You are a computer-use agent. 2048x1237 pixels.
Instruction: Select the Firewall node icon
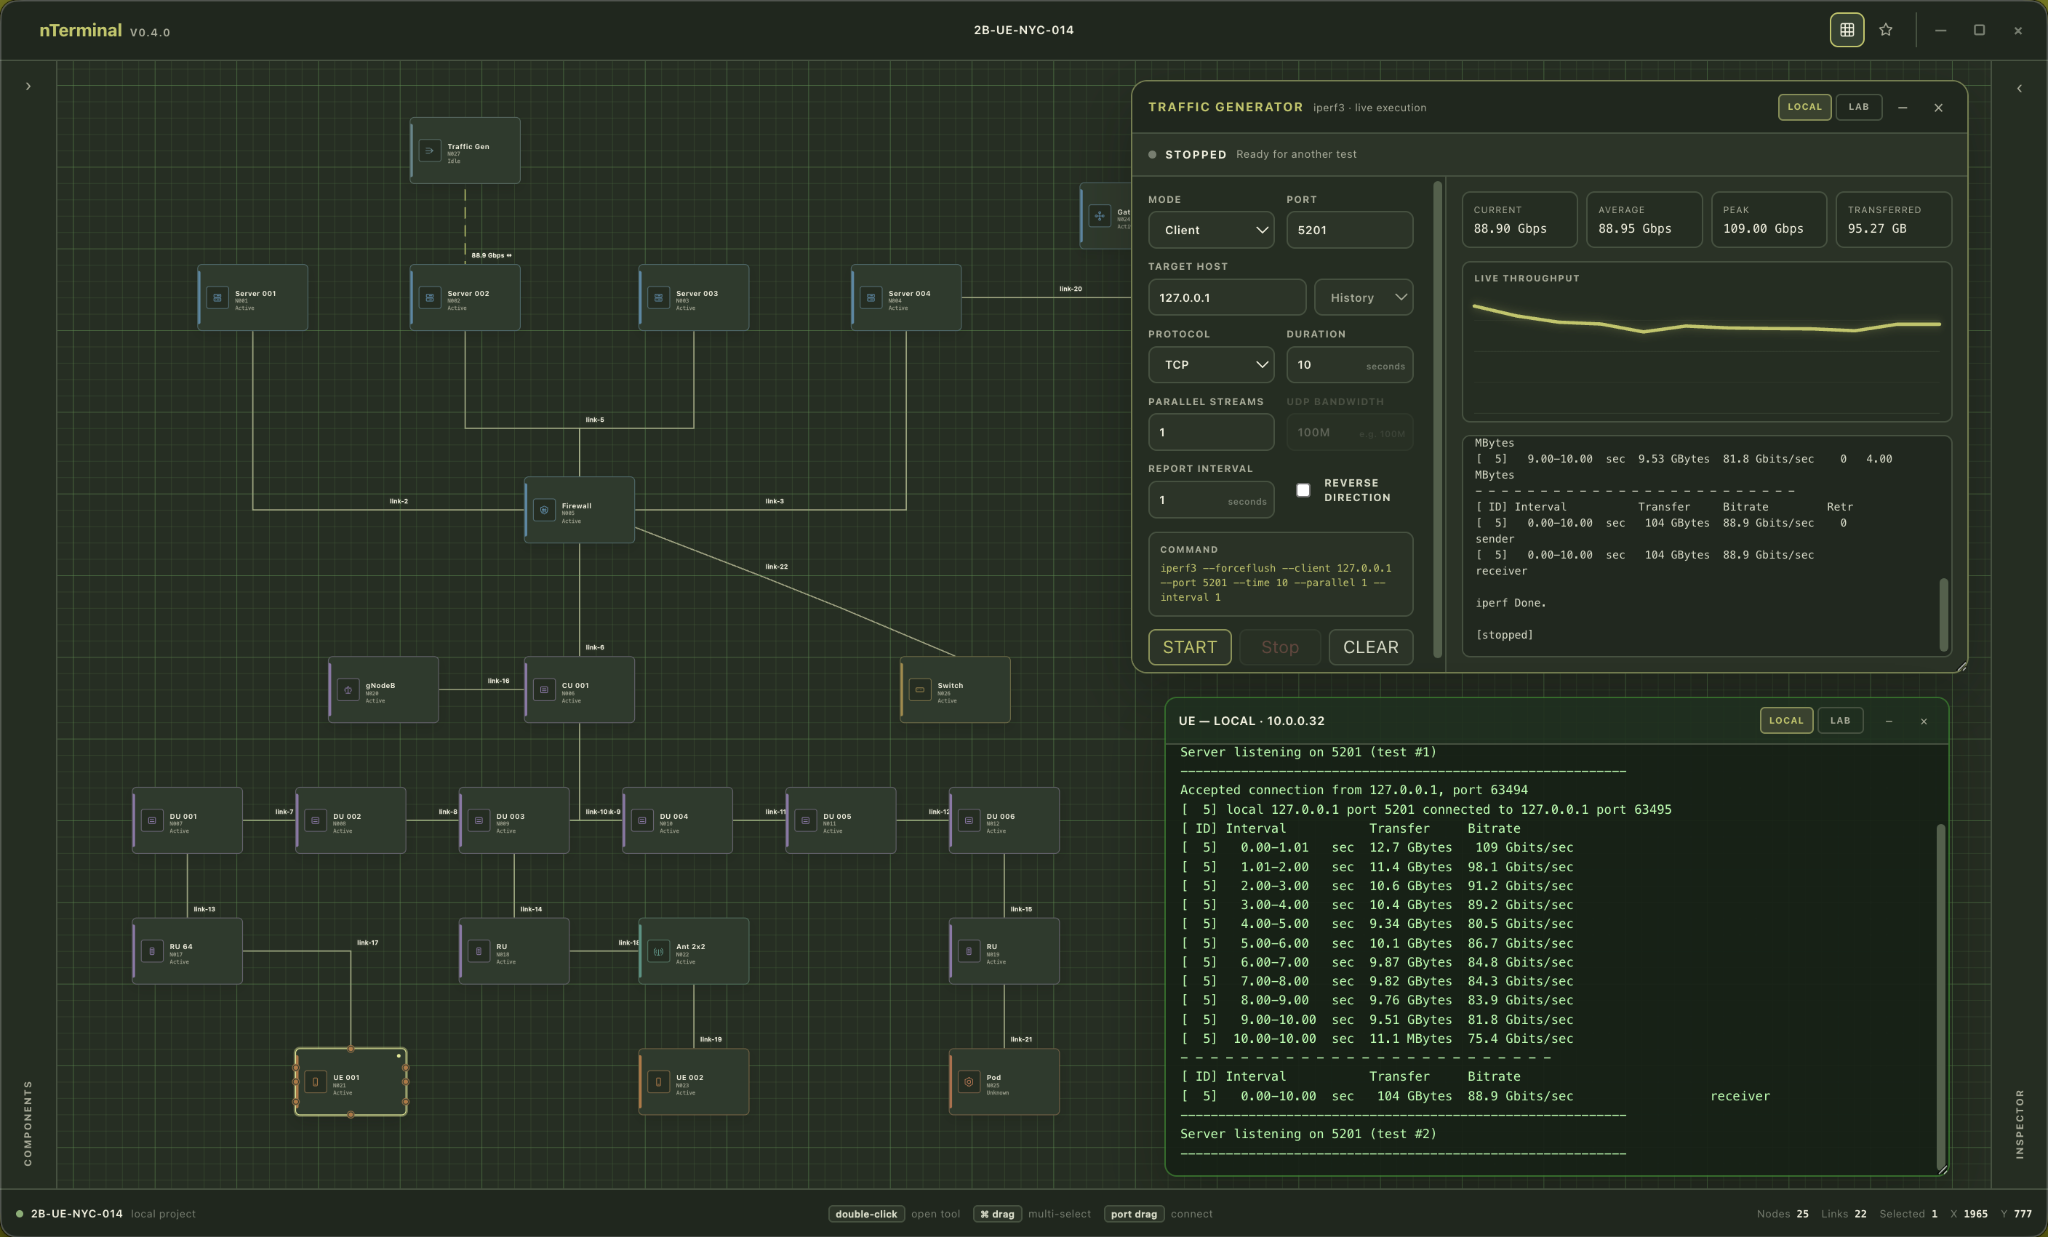tap(544, 510)
